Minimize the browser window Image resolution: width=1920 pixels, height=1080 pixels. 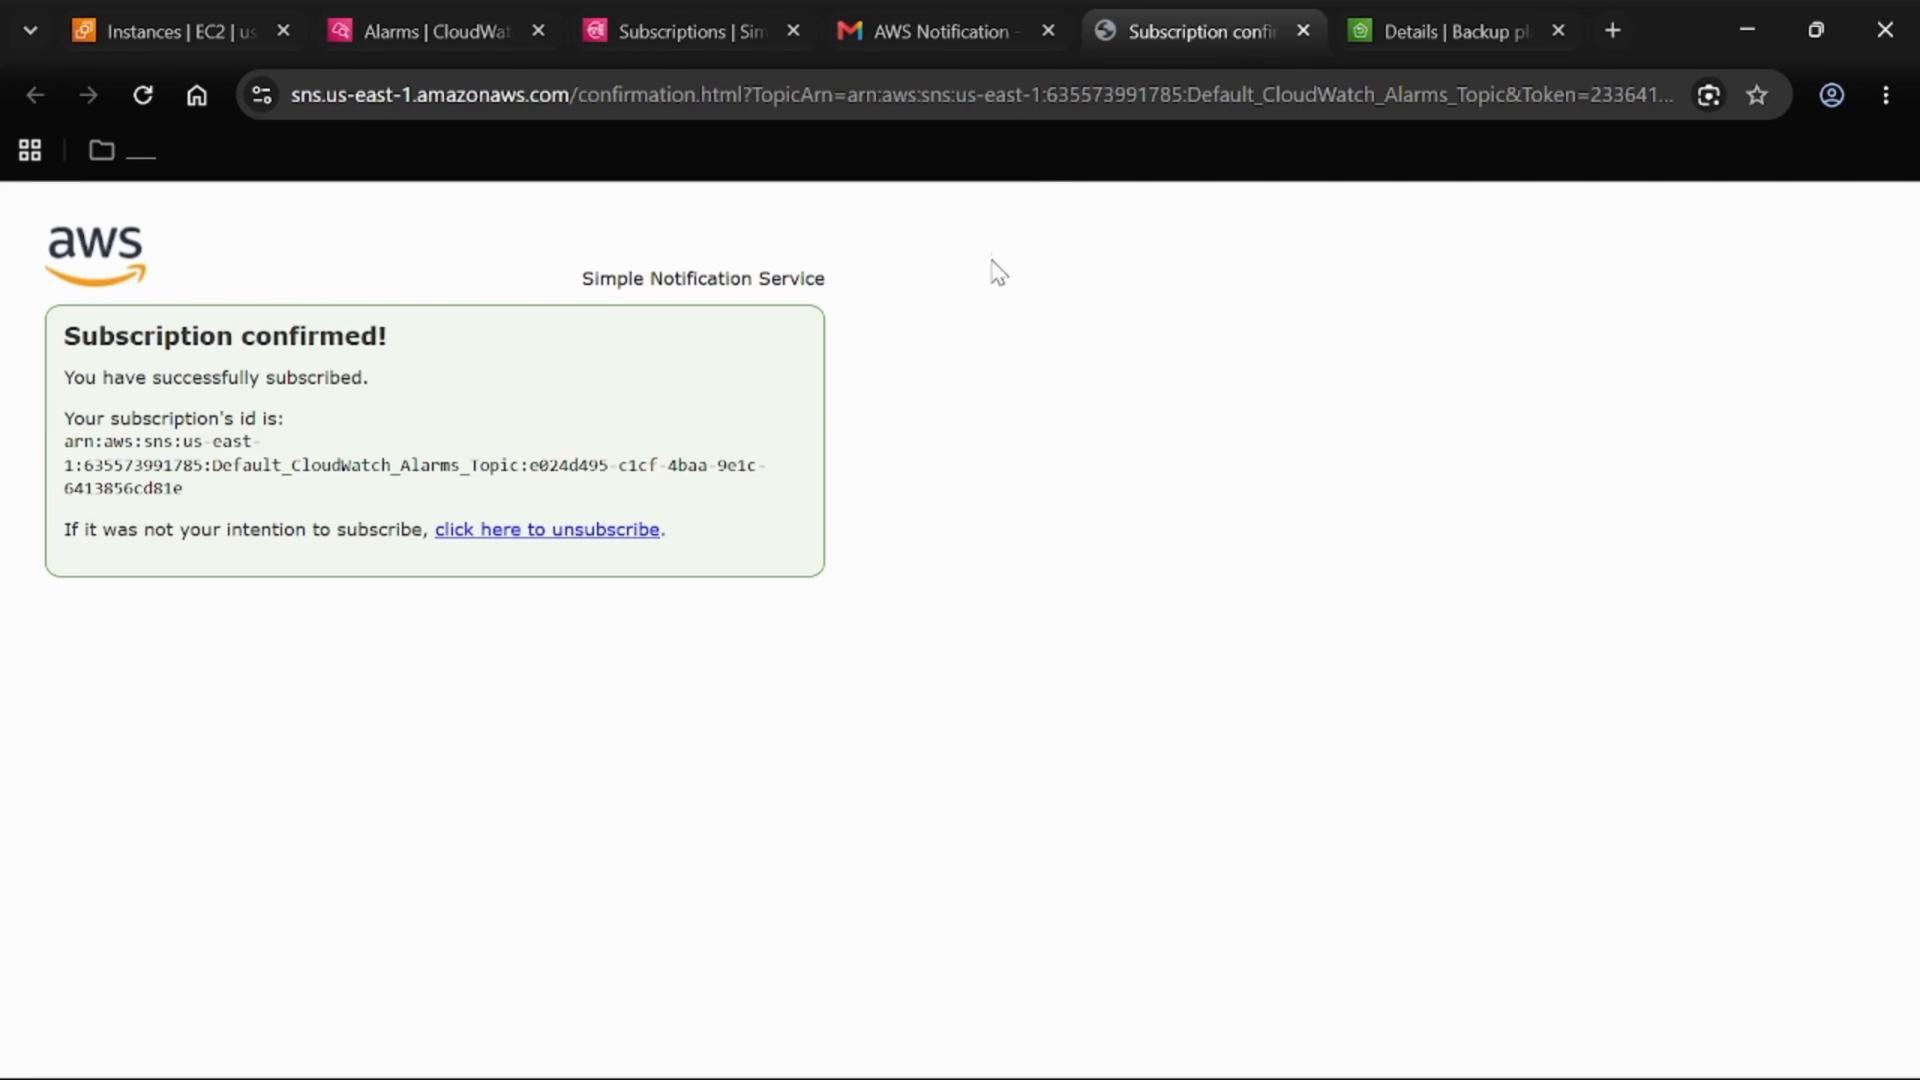[x=1747, y=30]
